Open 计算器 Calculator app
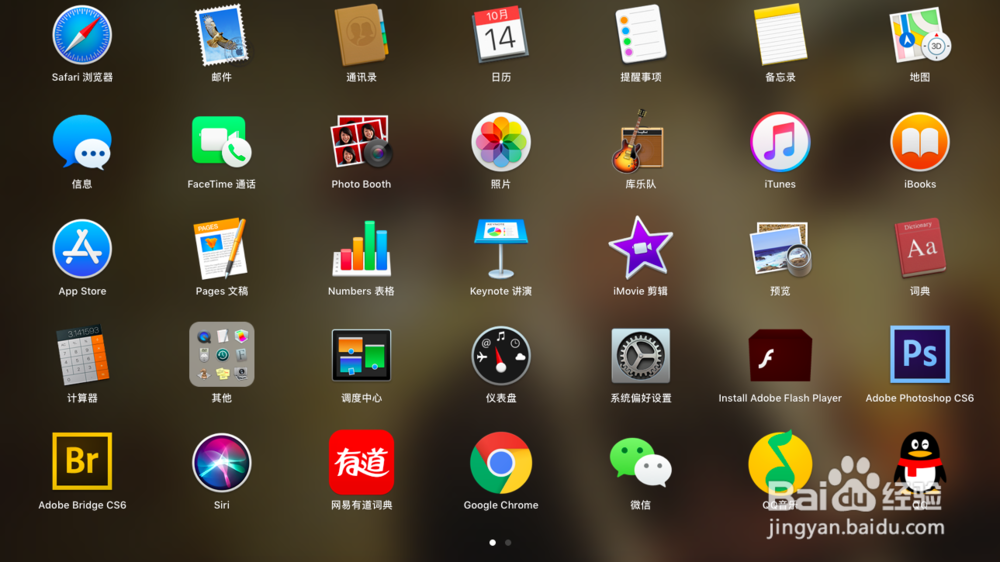Image resolution: width=1000 pixels, height=562 pixels. point(82,355)
